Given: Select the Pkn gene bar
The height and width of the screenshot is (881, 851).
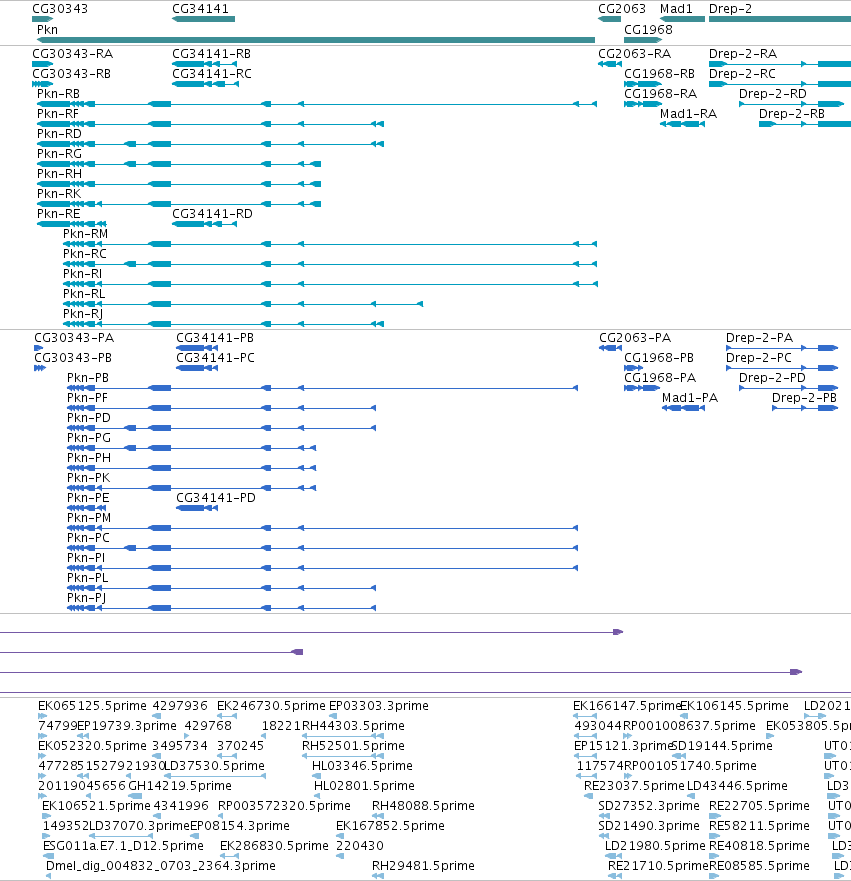Looking at the screenshot, I should (x=316, y=40).
